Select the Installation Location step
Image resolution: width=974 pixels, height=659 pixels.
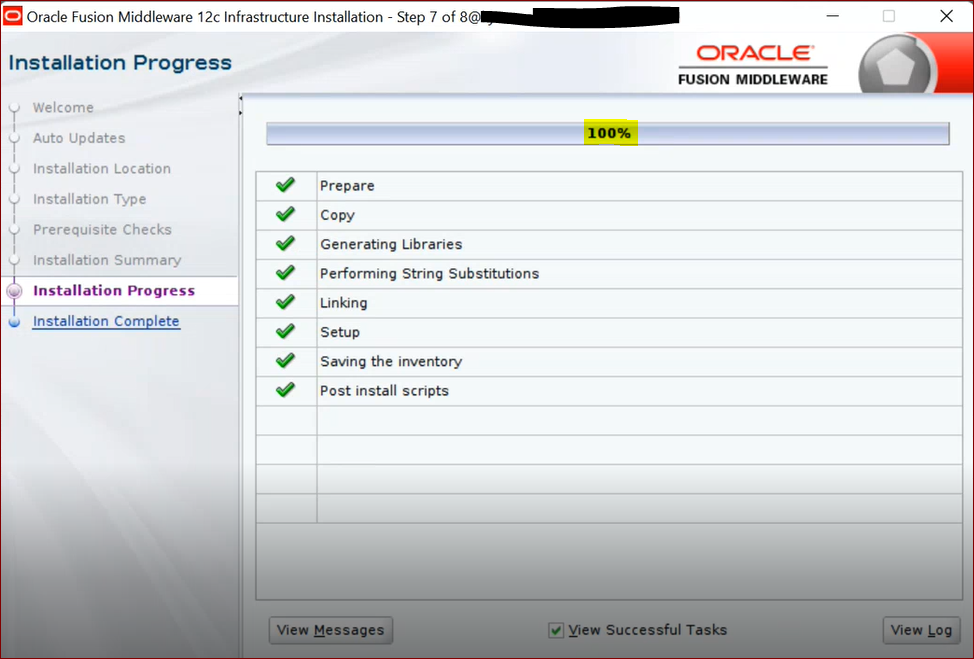(102, 168)
